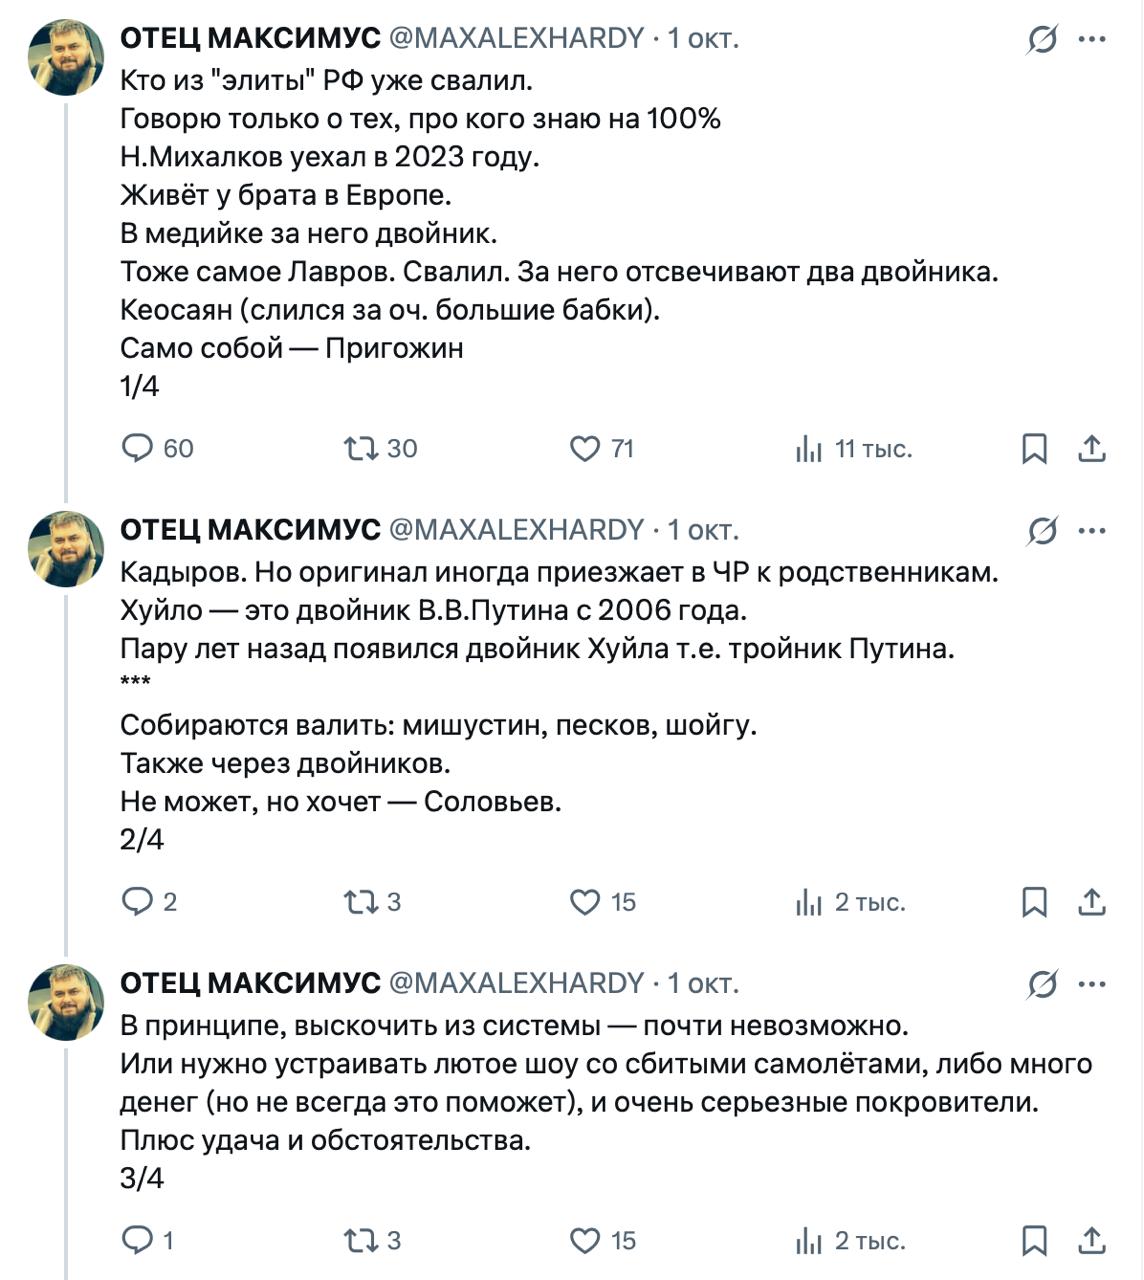Open @MAXALEXHARDY handle on the second tweet
The image size is (1144, 1280).
(516, 530)
